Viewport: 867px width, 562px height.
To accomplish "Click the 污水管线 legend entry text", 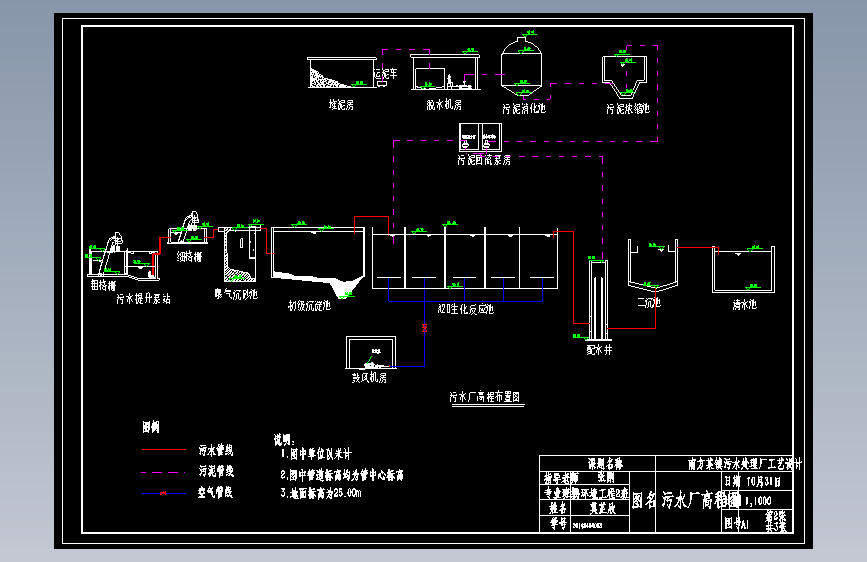I will (216, 450).
